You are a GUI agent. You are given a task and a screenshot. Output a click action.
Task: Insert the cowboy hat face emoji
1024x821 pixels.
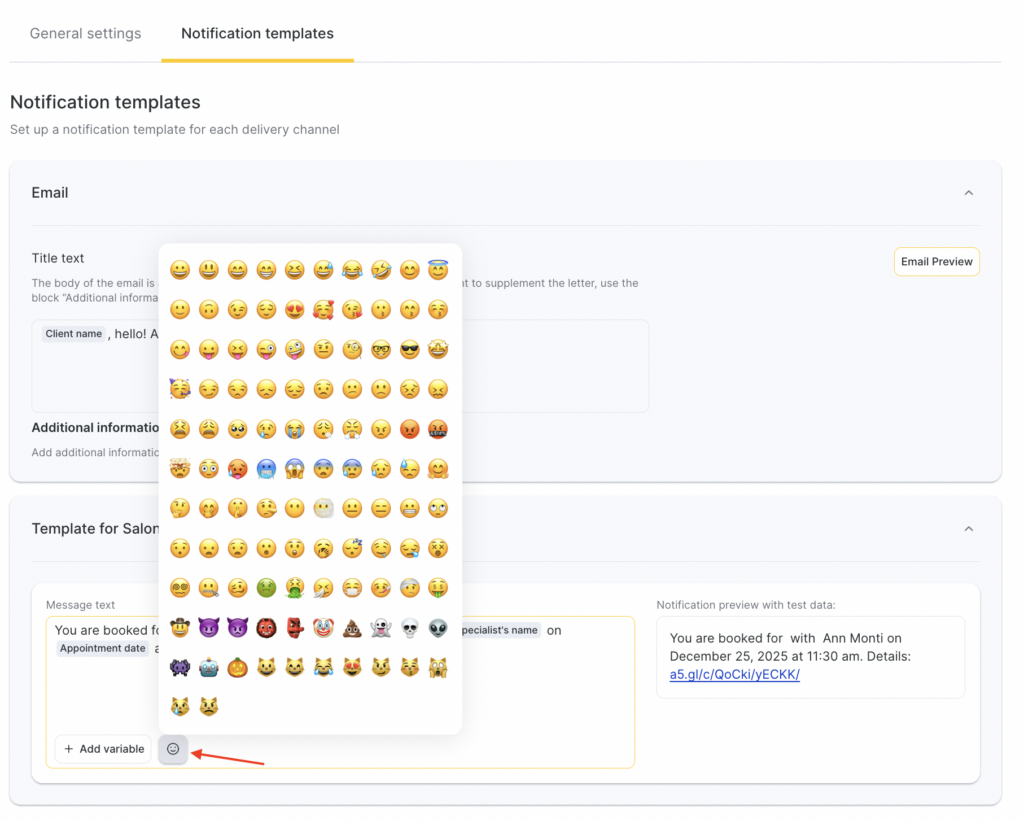[x=180, y=628]
